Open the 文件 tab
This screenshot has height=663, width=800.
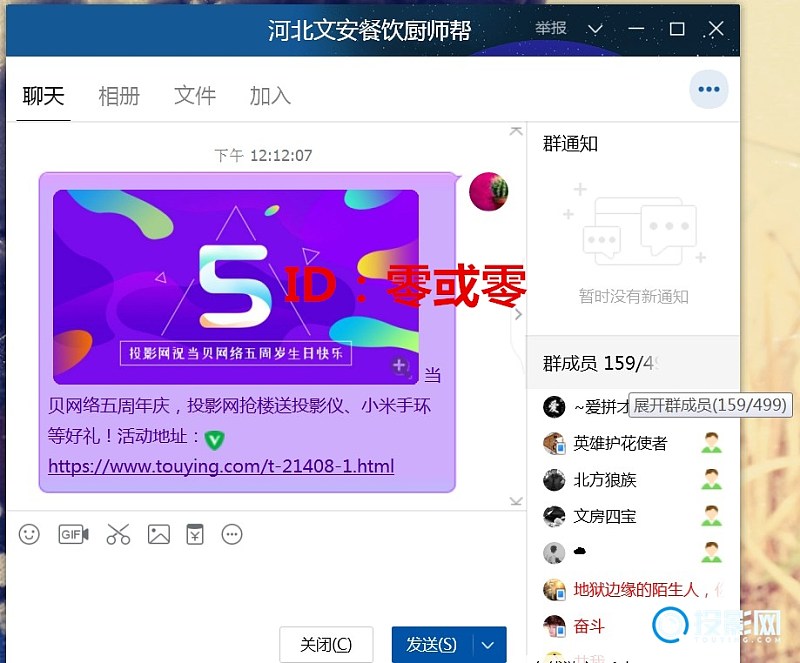(x=195, y=96)
